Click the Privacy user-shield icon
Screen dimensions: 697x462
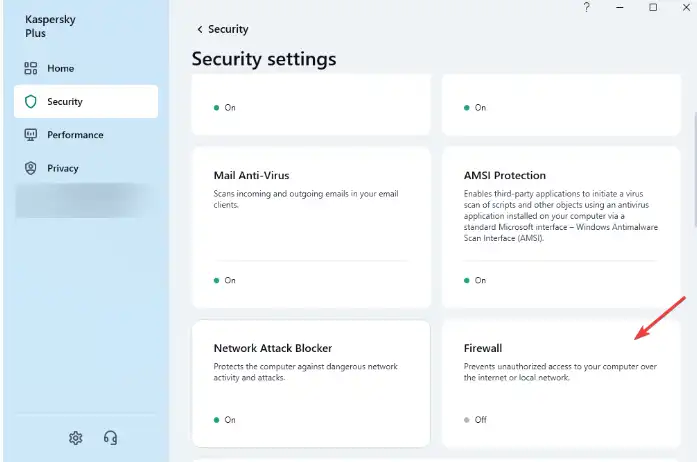click(31, 168)
